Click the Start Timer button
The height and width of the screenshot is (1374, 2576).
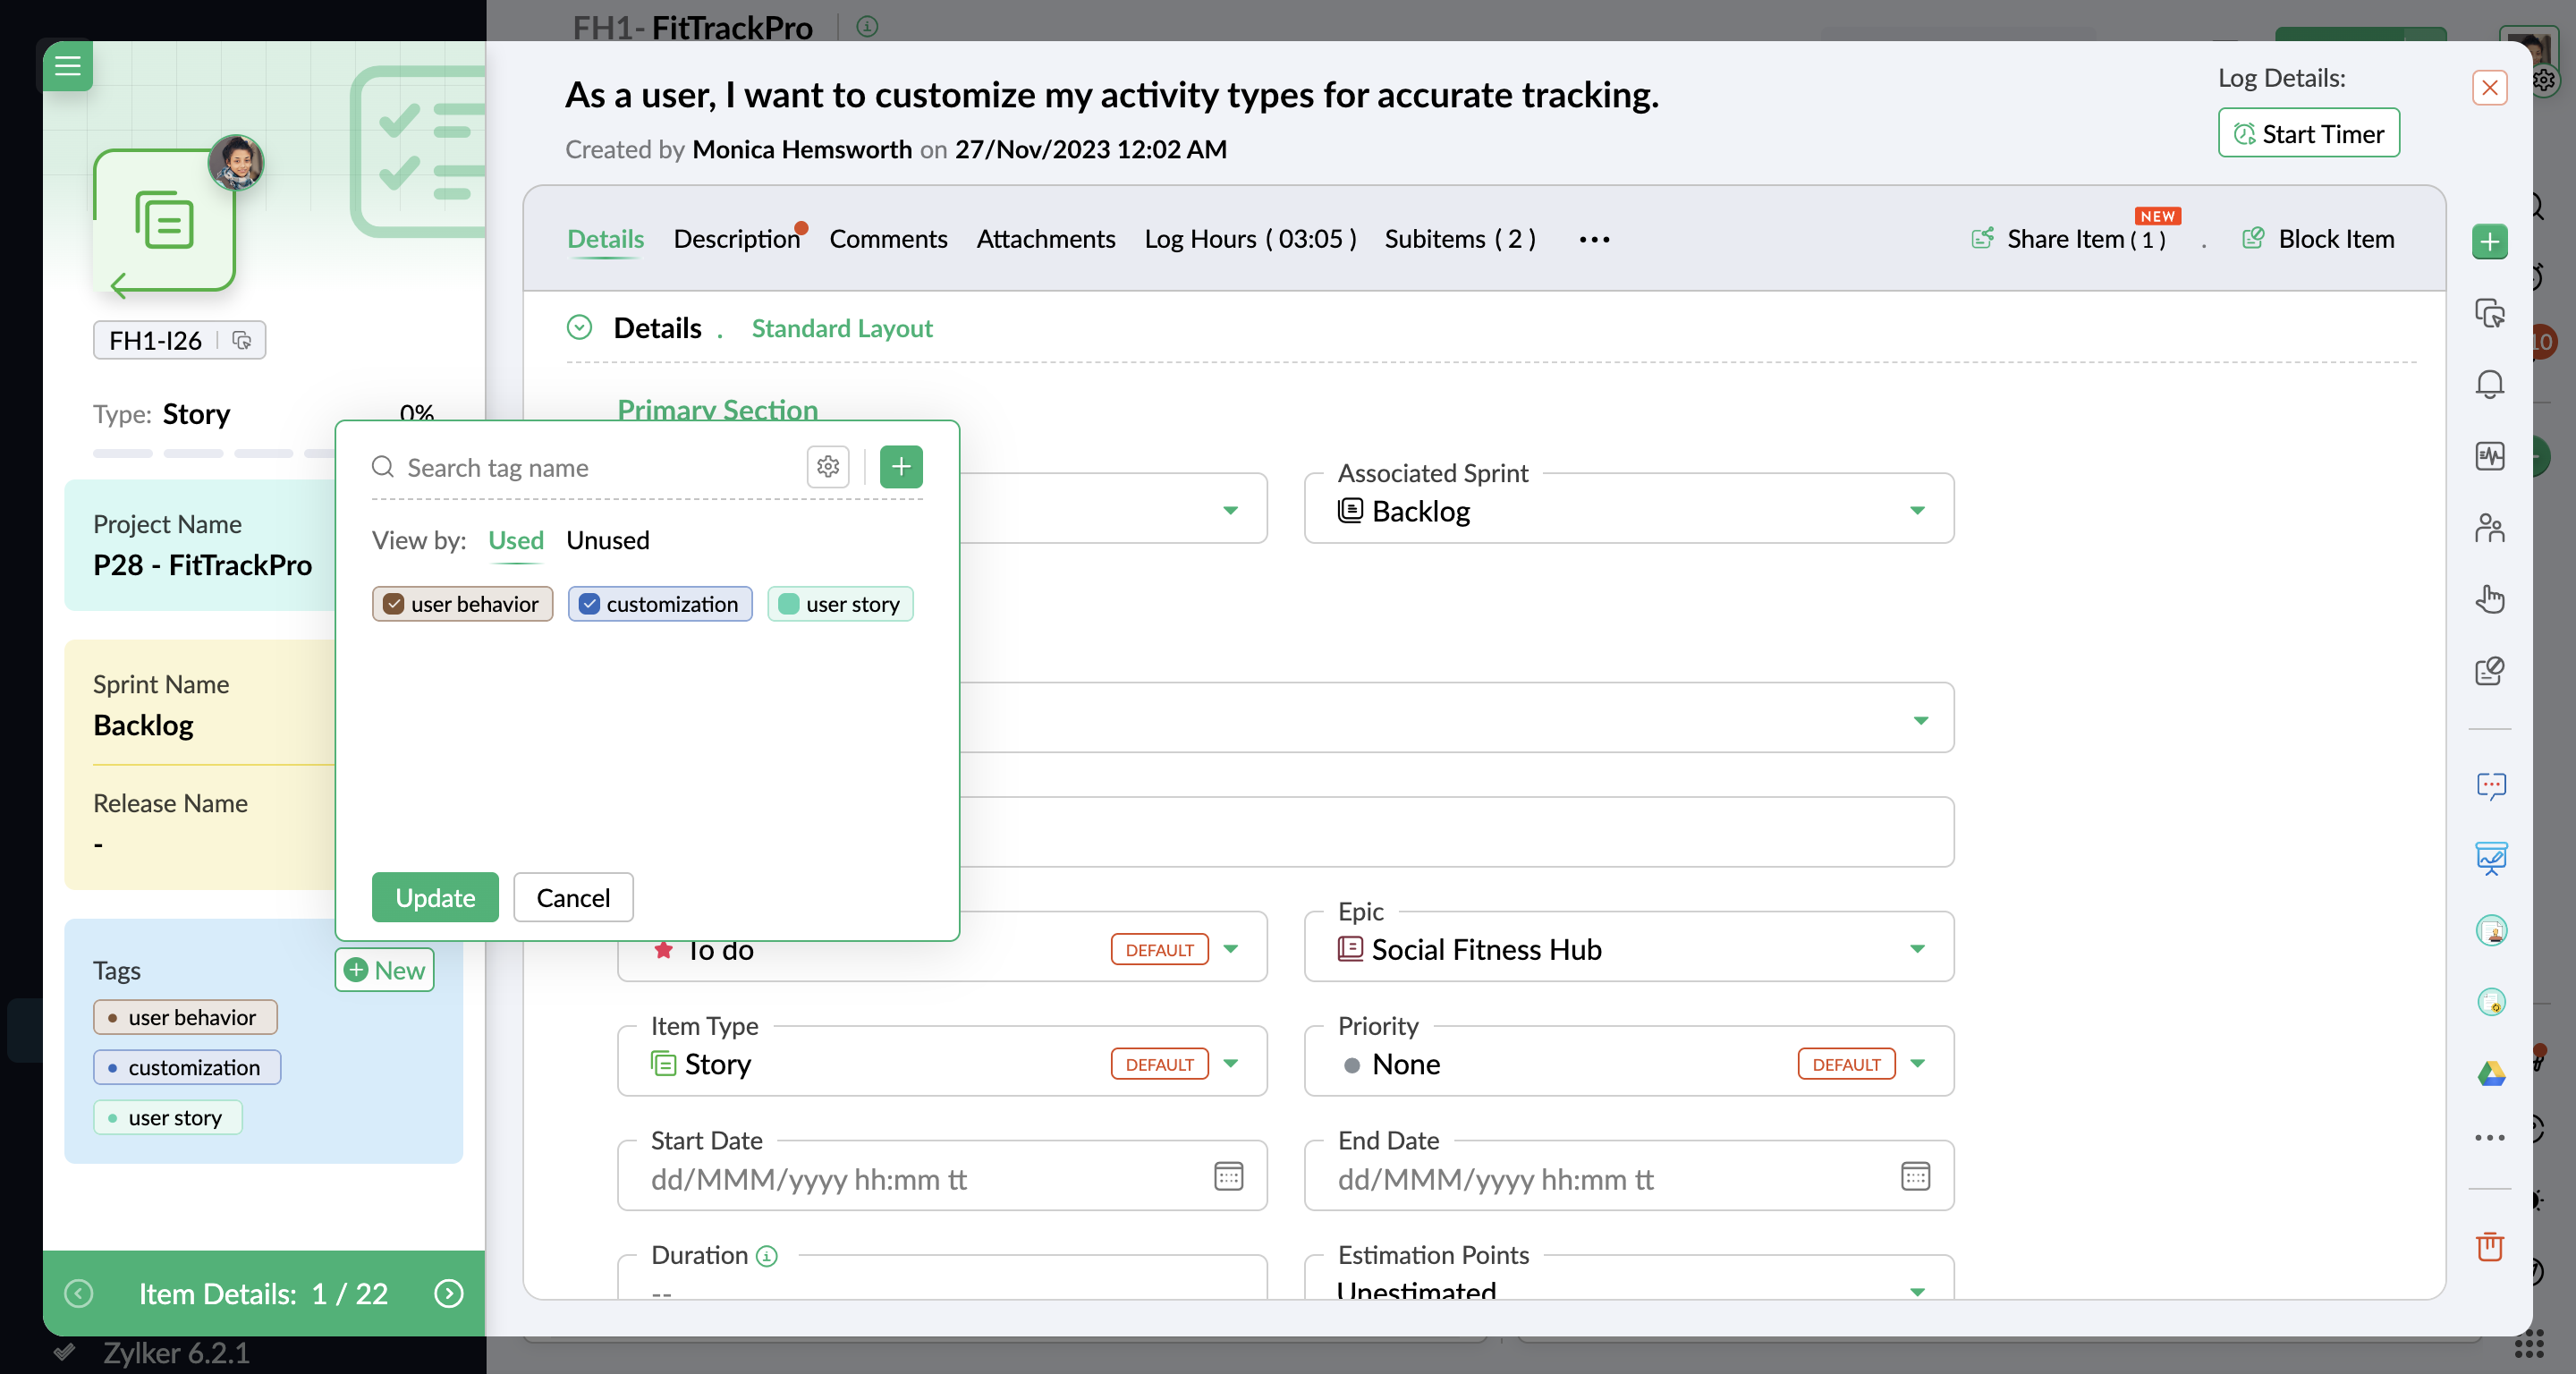[2307, 133]
